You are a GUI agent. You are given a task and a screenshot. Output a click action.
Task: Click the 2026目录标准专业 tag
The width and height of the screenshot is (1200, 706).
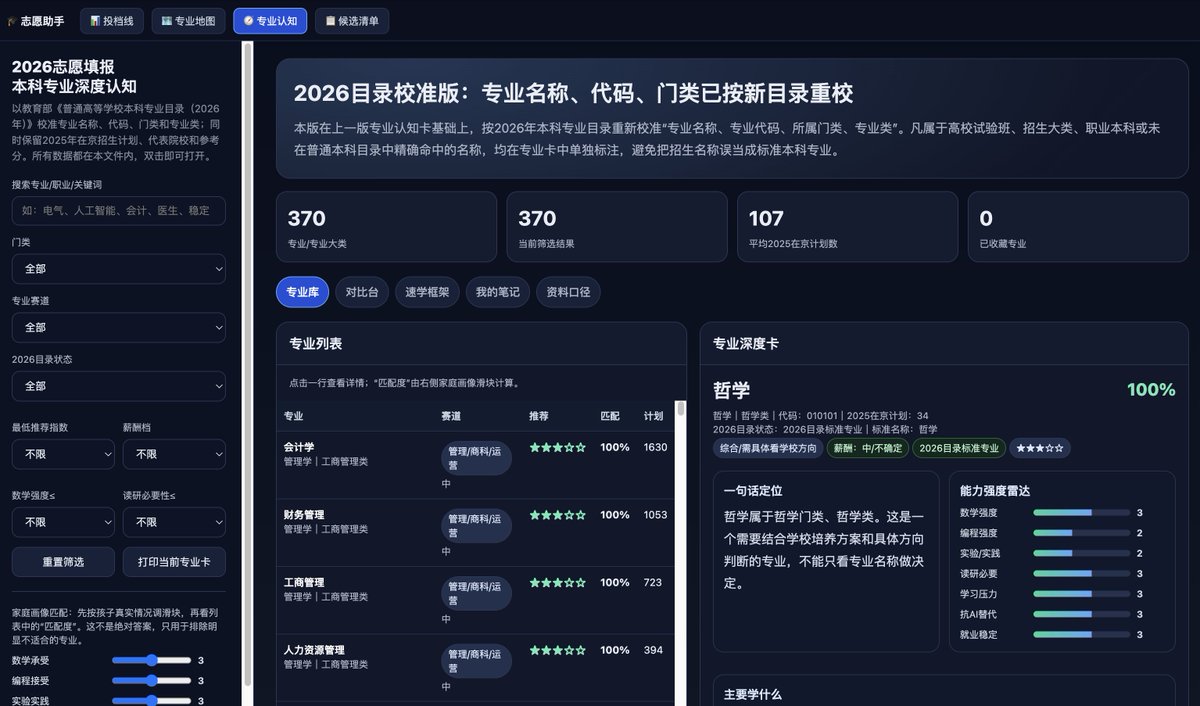coord(959,449)
